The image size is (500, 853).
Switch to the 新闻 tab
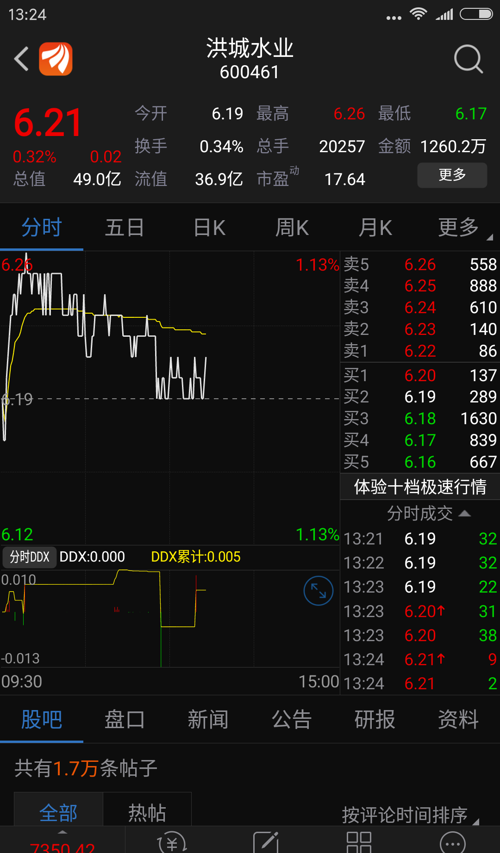[208, 720]
